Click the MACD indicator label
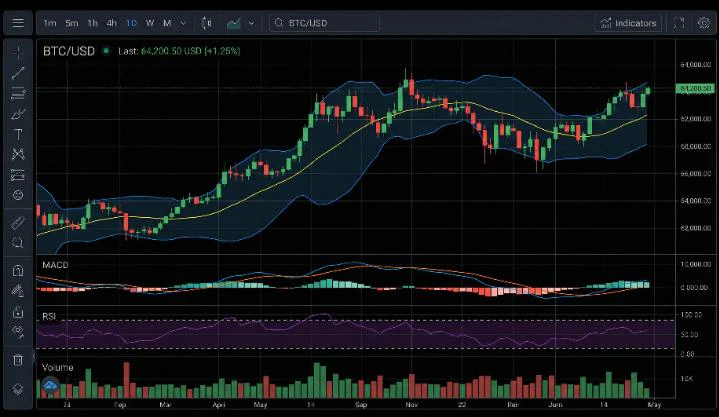This screenshot has width=719, height=417. [55, 265]
